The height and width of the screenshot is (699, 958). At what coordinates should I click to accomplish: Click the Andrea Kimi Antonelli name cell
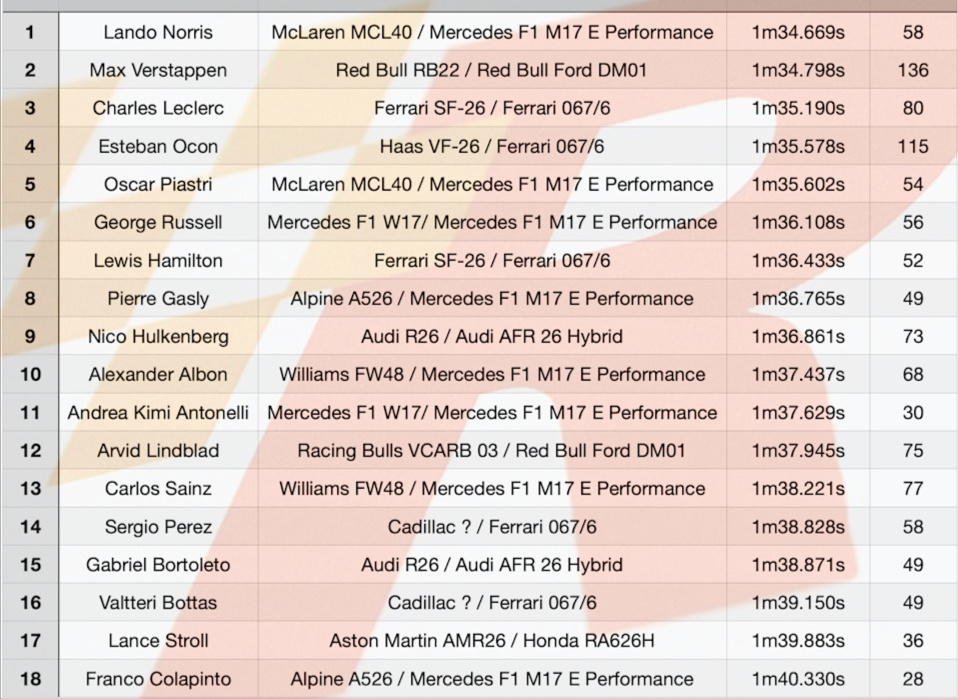tap(158, 412)
